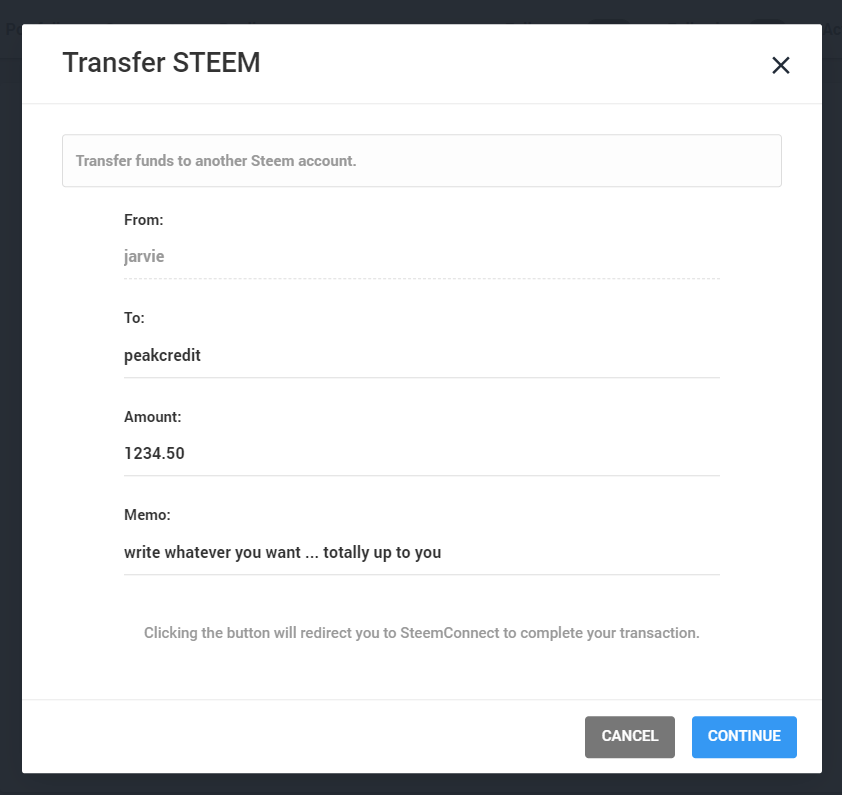
Task: Click the dashed line under the From value
Action: pyautogui.click(x=421, y=279)
